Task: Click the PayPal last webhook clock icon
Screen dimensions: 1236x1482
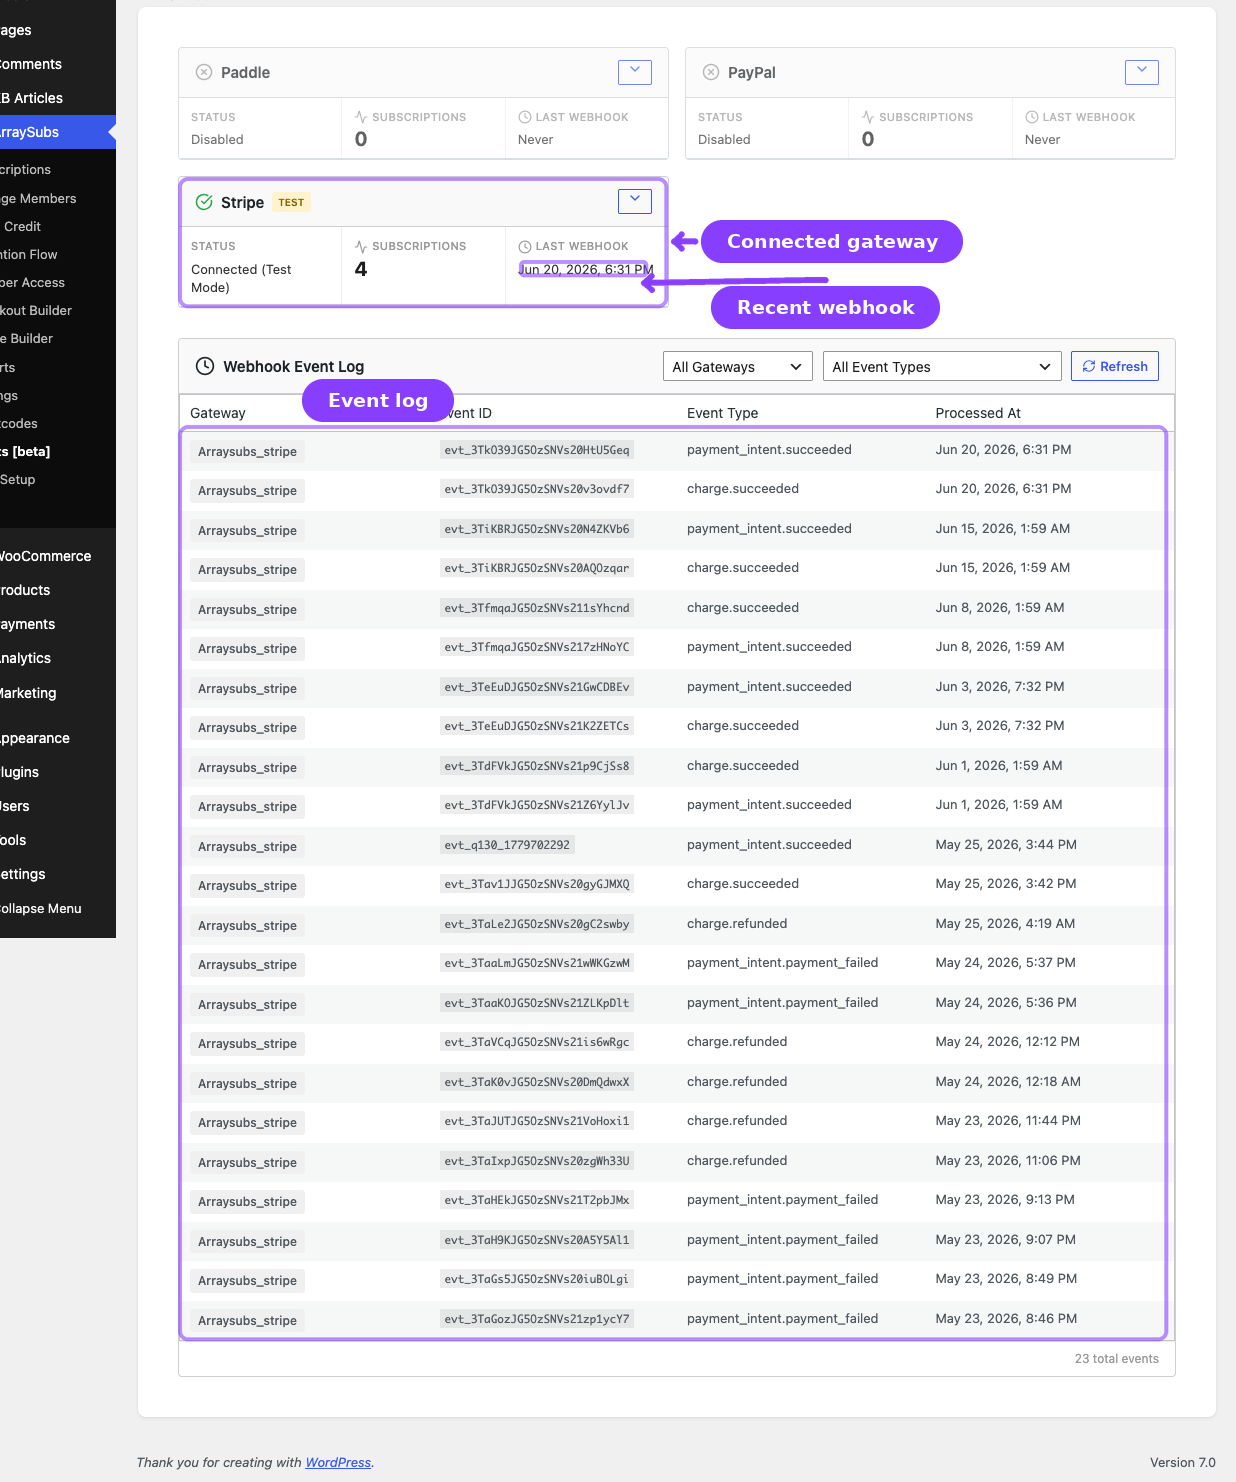Action: pos(1032,117)
